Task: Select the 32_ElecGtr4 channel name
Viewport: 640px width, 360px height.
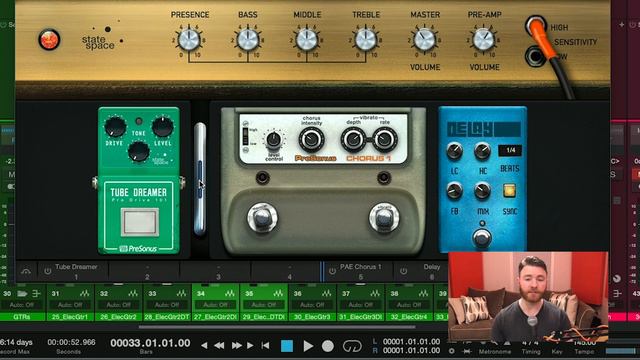Action: point(409,317)
